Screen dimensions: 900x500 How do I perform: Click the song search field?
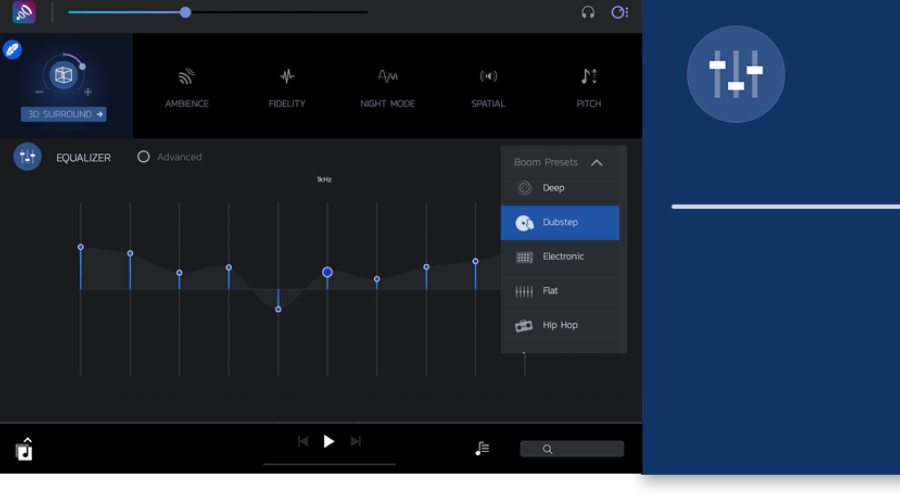572,449
